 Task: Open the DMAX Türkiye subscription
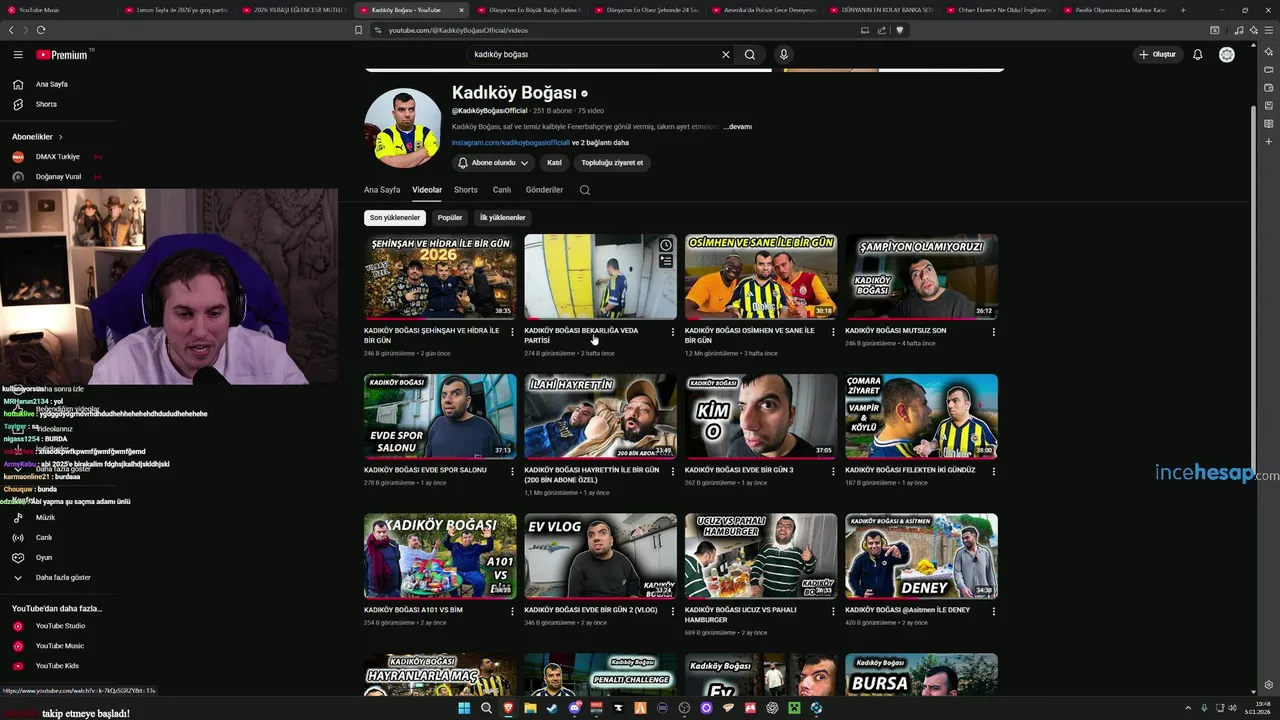pyautogui.click(x=58, y=157)
